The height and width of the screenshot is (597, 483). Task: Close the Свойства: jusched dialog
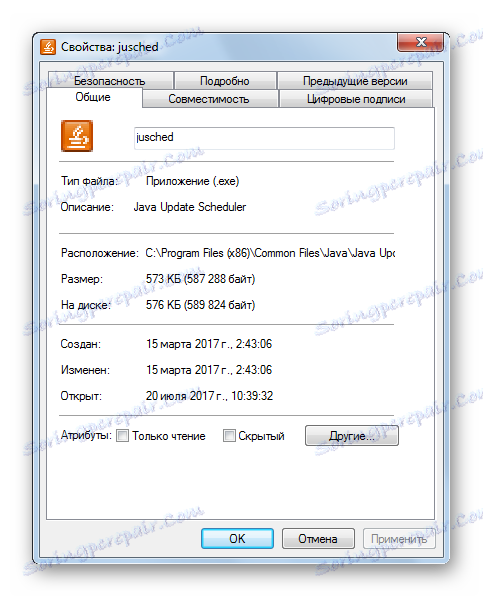pos(421,42)
